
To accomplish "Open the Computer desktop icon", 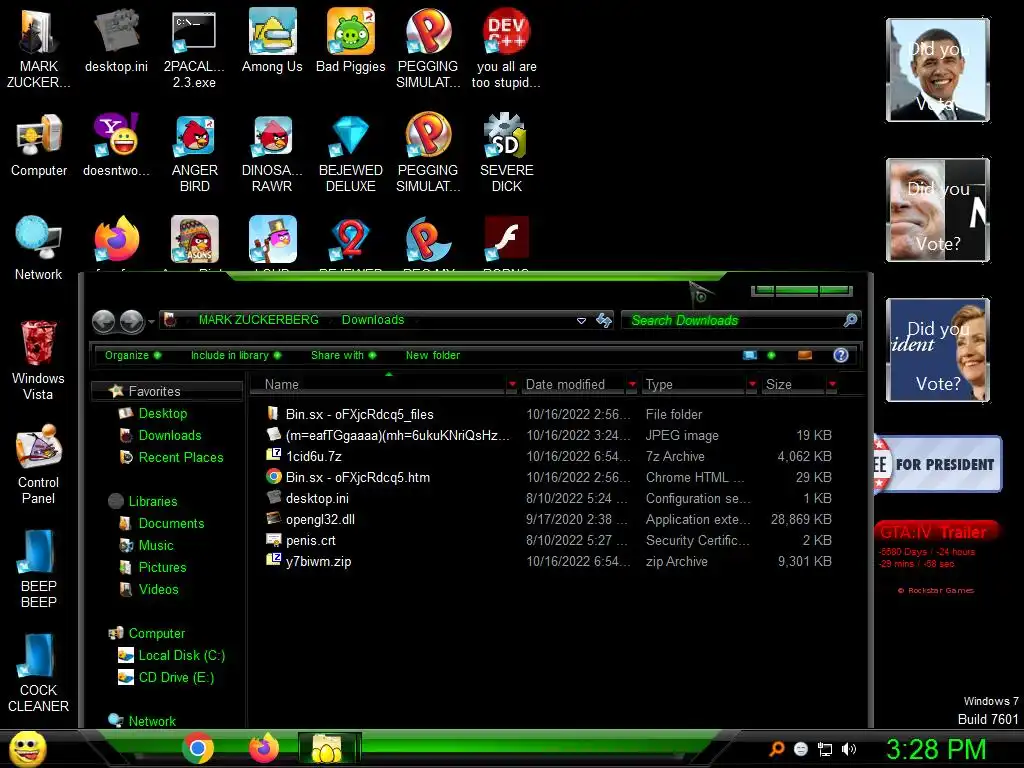I will [x=39, y=145].
